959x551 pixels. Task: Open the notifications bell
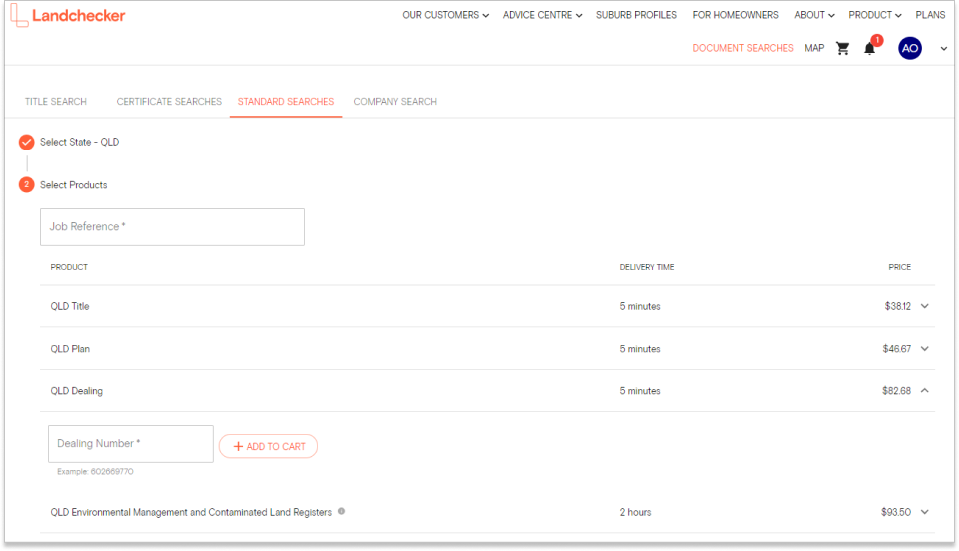pos(869,49)
